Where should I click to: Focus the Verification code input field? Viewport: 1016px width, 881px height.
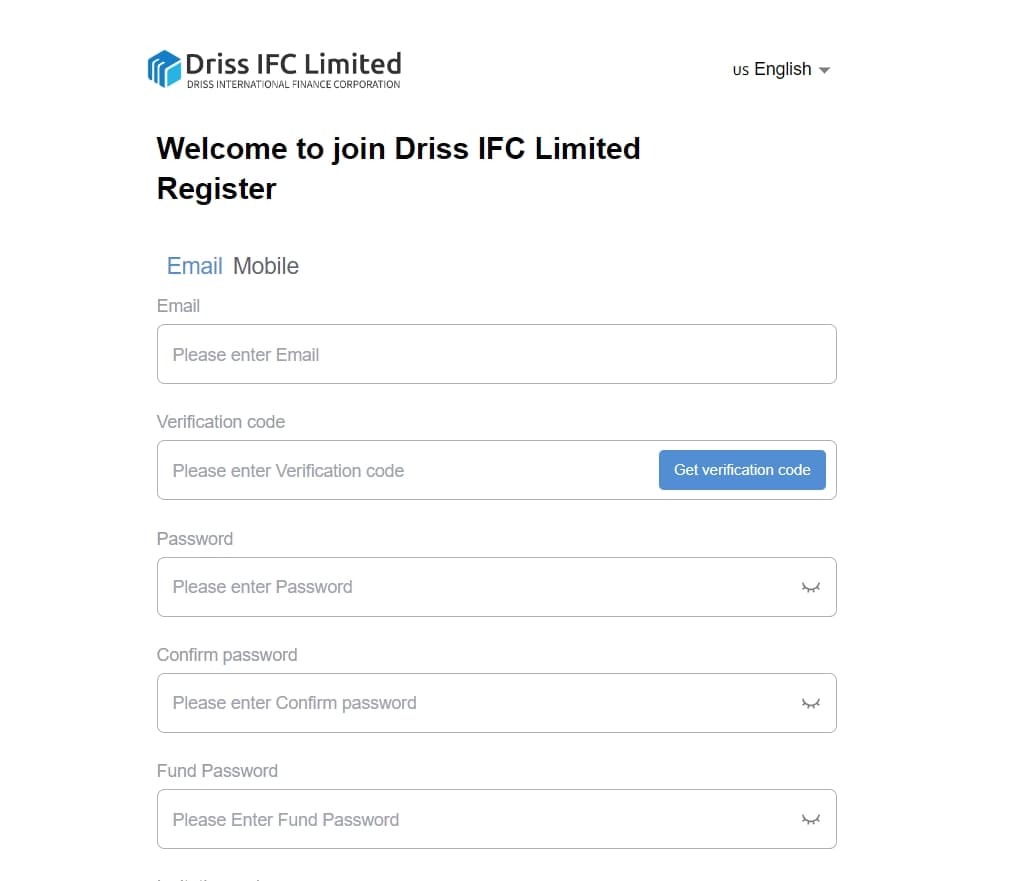pos(408,470)
